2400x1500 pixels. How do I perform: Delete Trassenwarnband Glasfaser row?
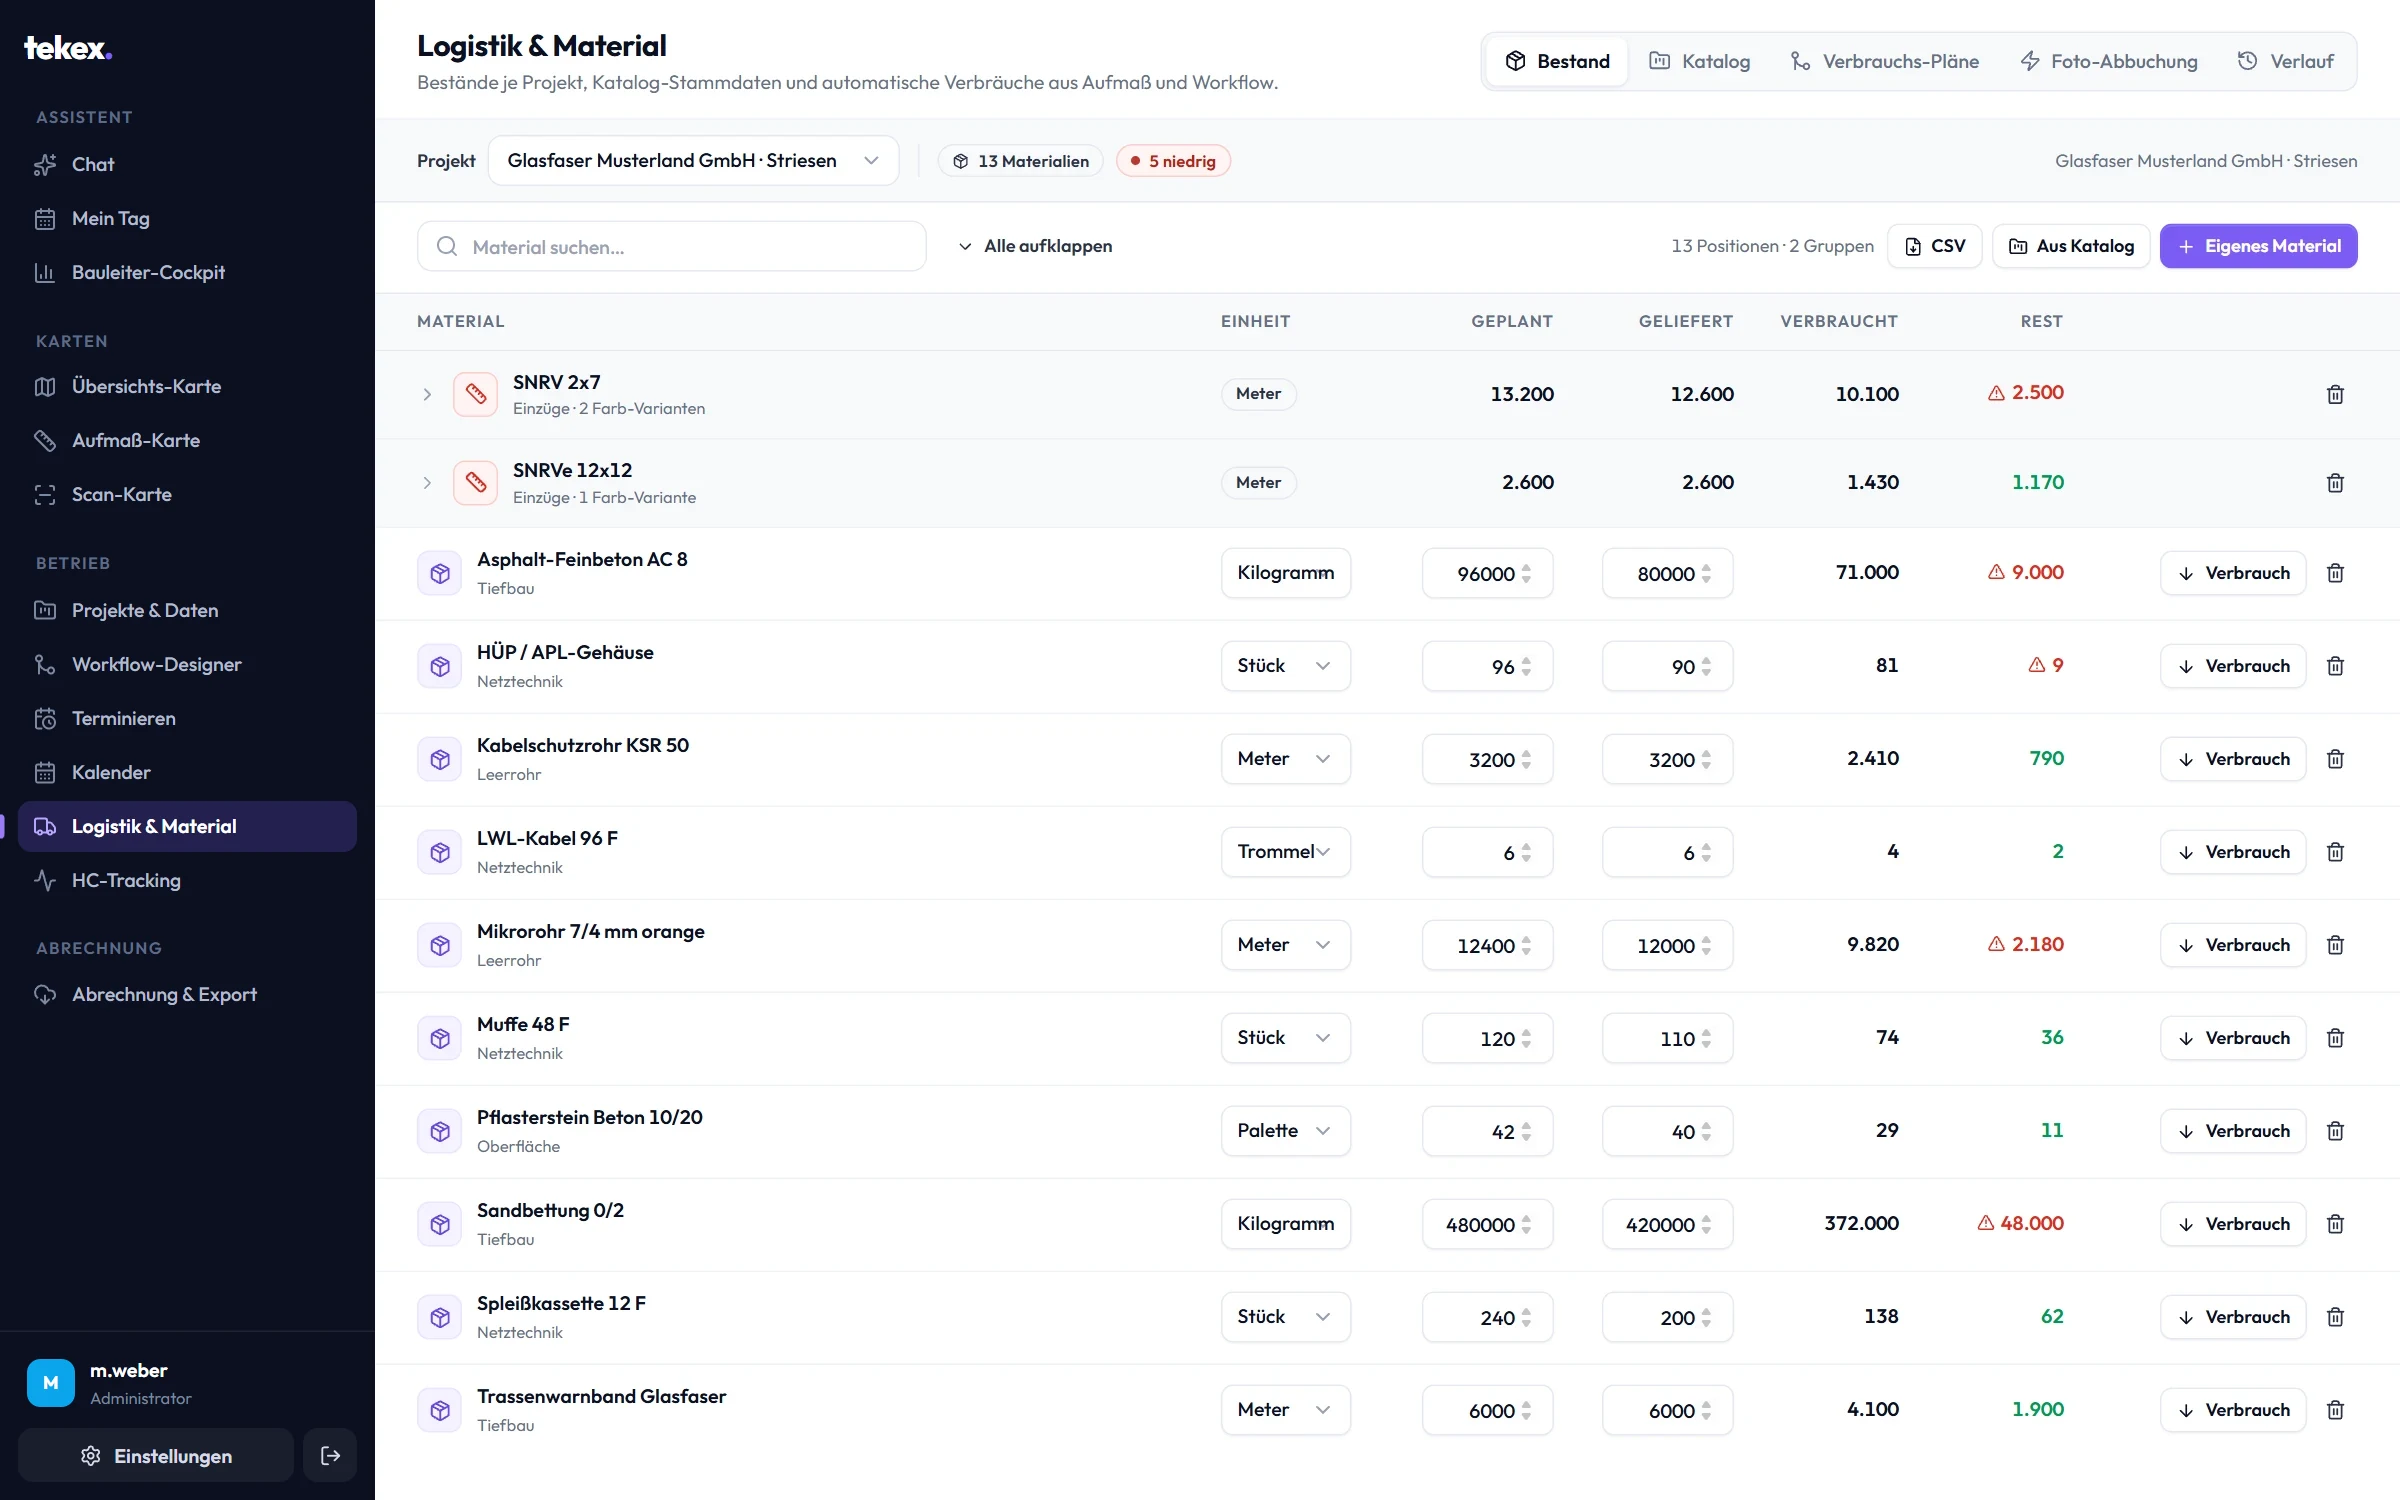point(2335,1410)
